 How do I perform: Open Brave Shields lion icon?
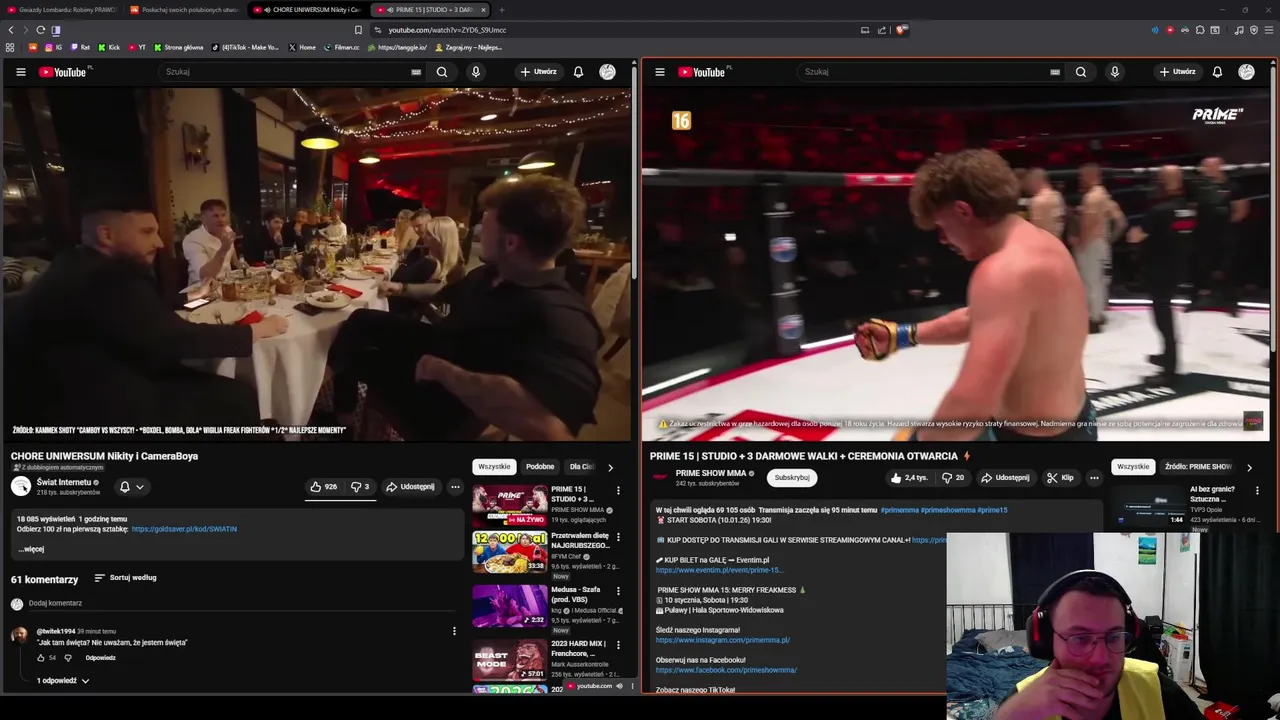click(x=901, y=30)
